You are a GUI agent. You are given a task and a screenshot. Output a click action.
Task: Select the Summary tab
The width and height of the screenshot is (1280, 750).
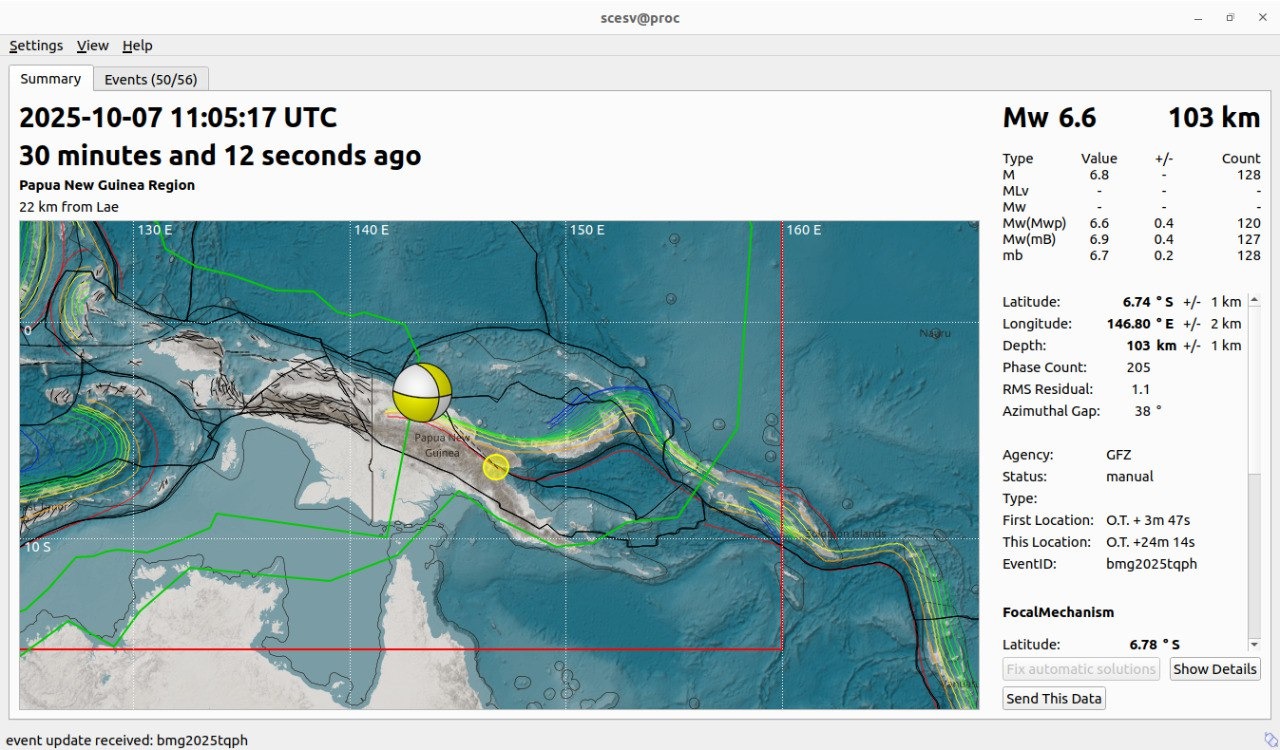tap(51, 79)
